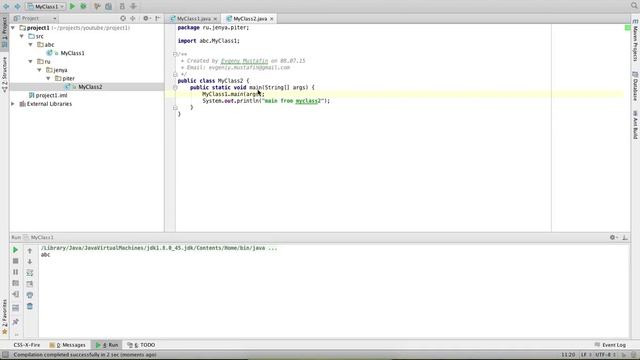Collapse the src folder
Image resolution: width=640 pixels, height=360 pixels.
22,36
